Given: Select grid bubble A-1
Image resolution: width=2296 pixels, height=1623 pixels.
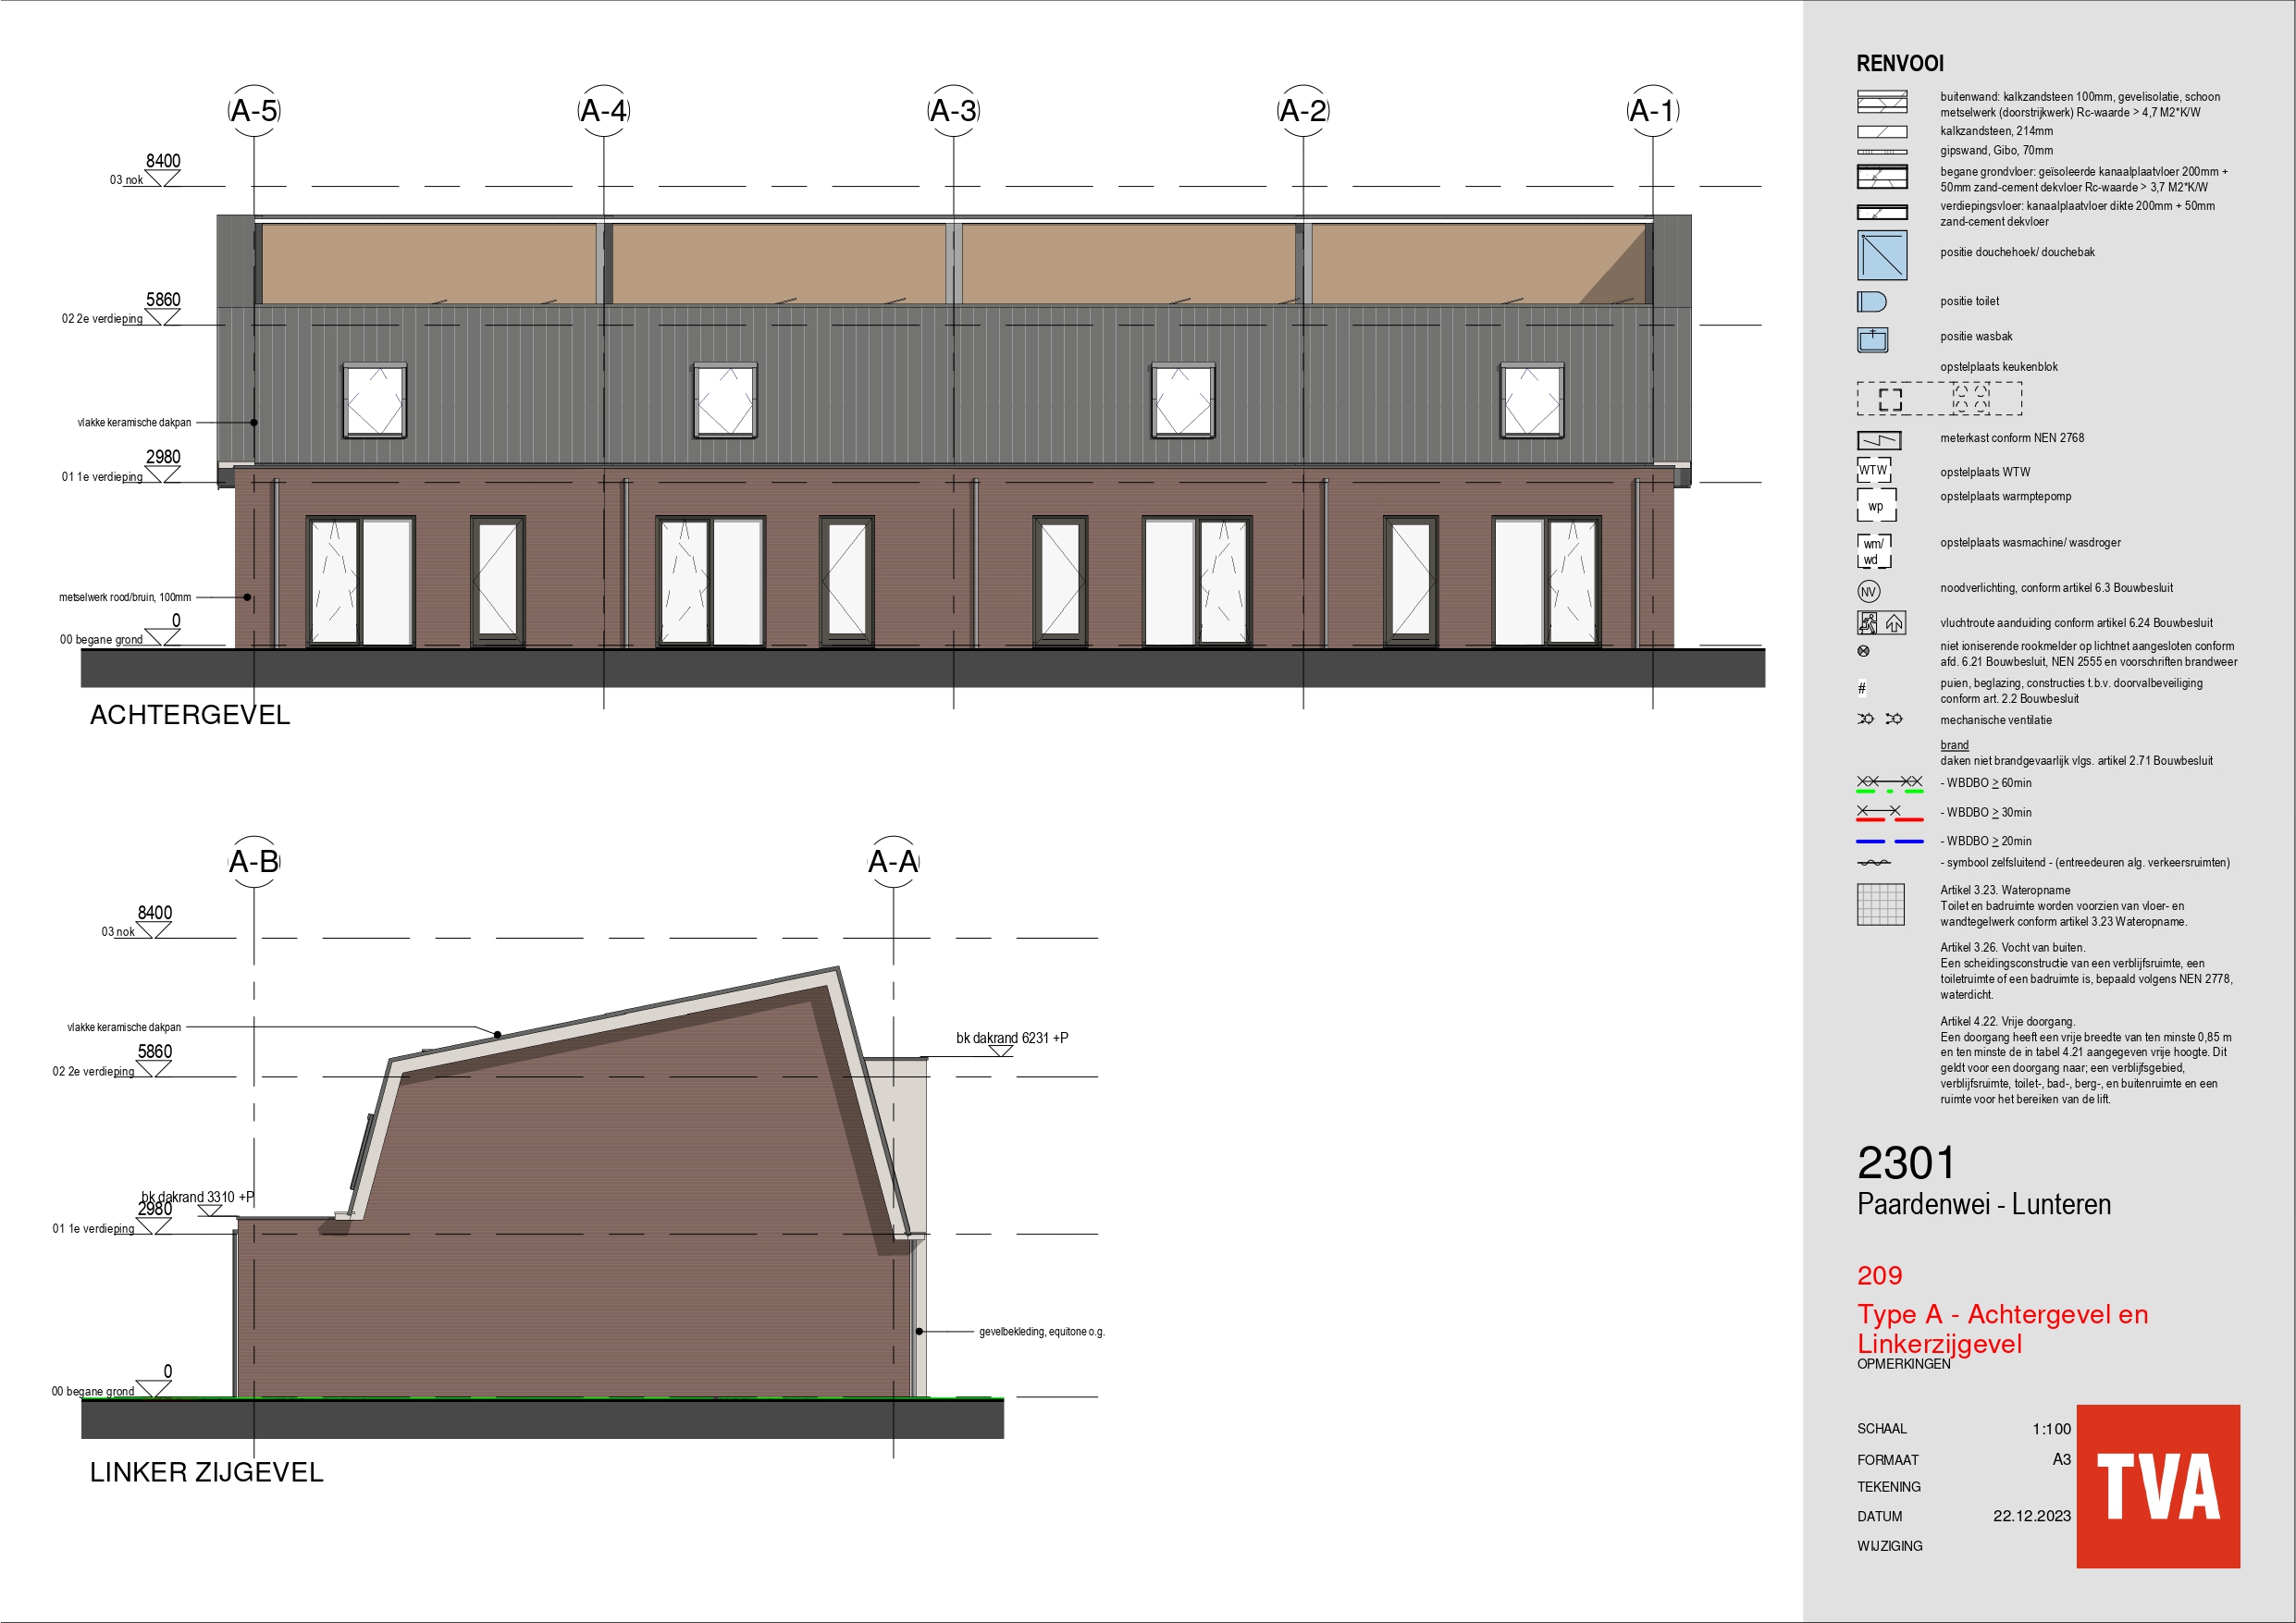Looking at the screenshot, I should (x=1653, y=111).
